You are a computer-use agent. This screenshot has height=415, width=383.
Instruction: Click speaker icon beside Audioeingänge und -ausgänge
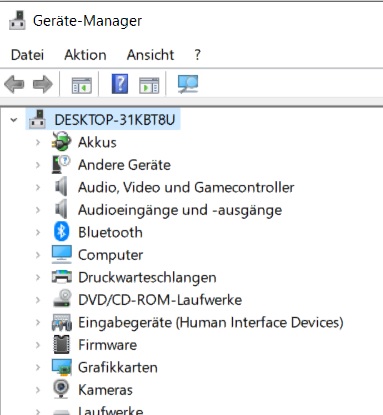61,209
